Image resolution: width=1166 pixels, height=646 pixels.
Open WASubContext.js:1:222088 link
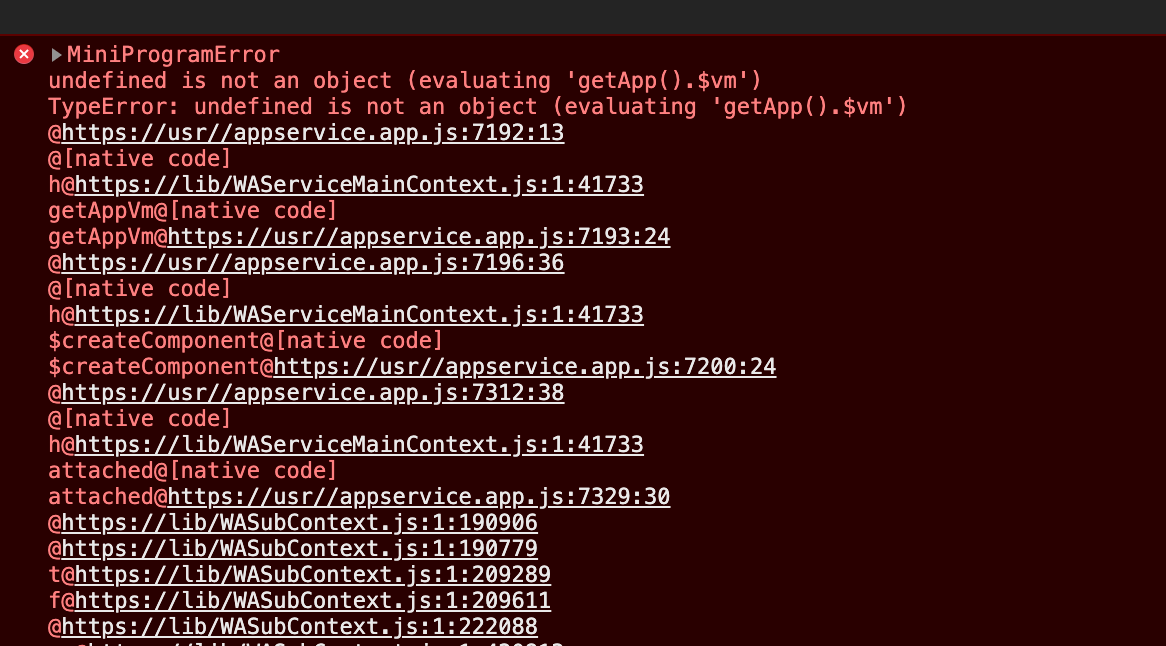click(x=299, y=627)
